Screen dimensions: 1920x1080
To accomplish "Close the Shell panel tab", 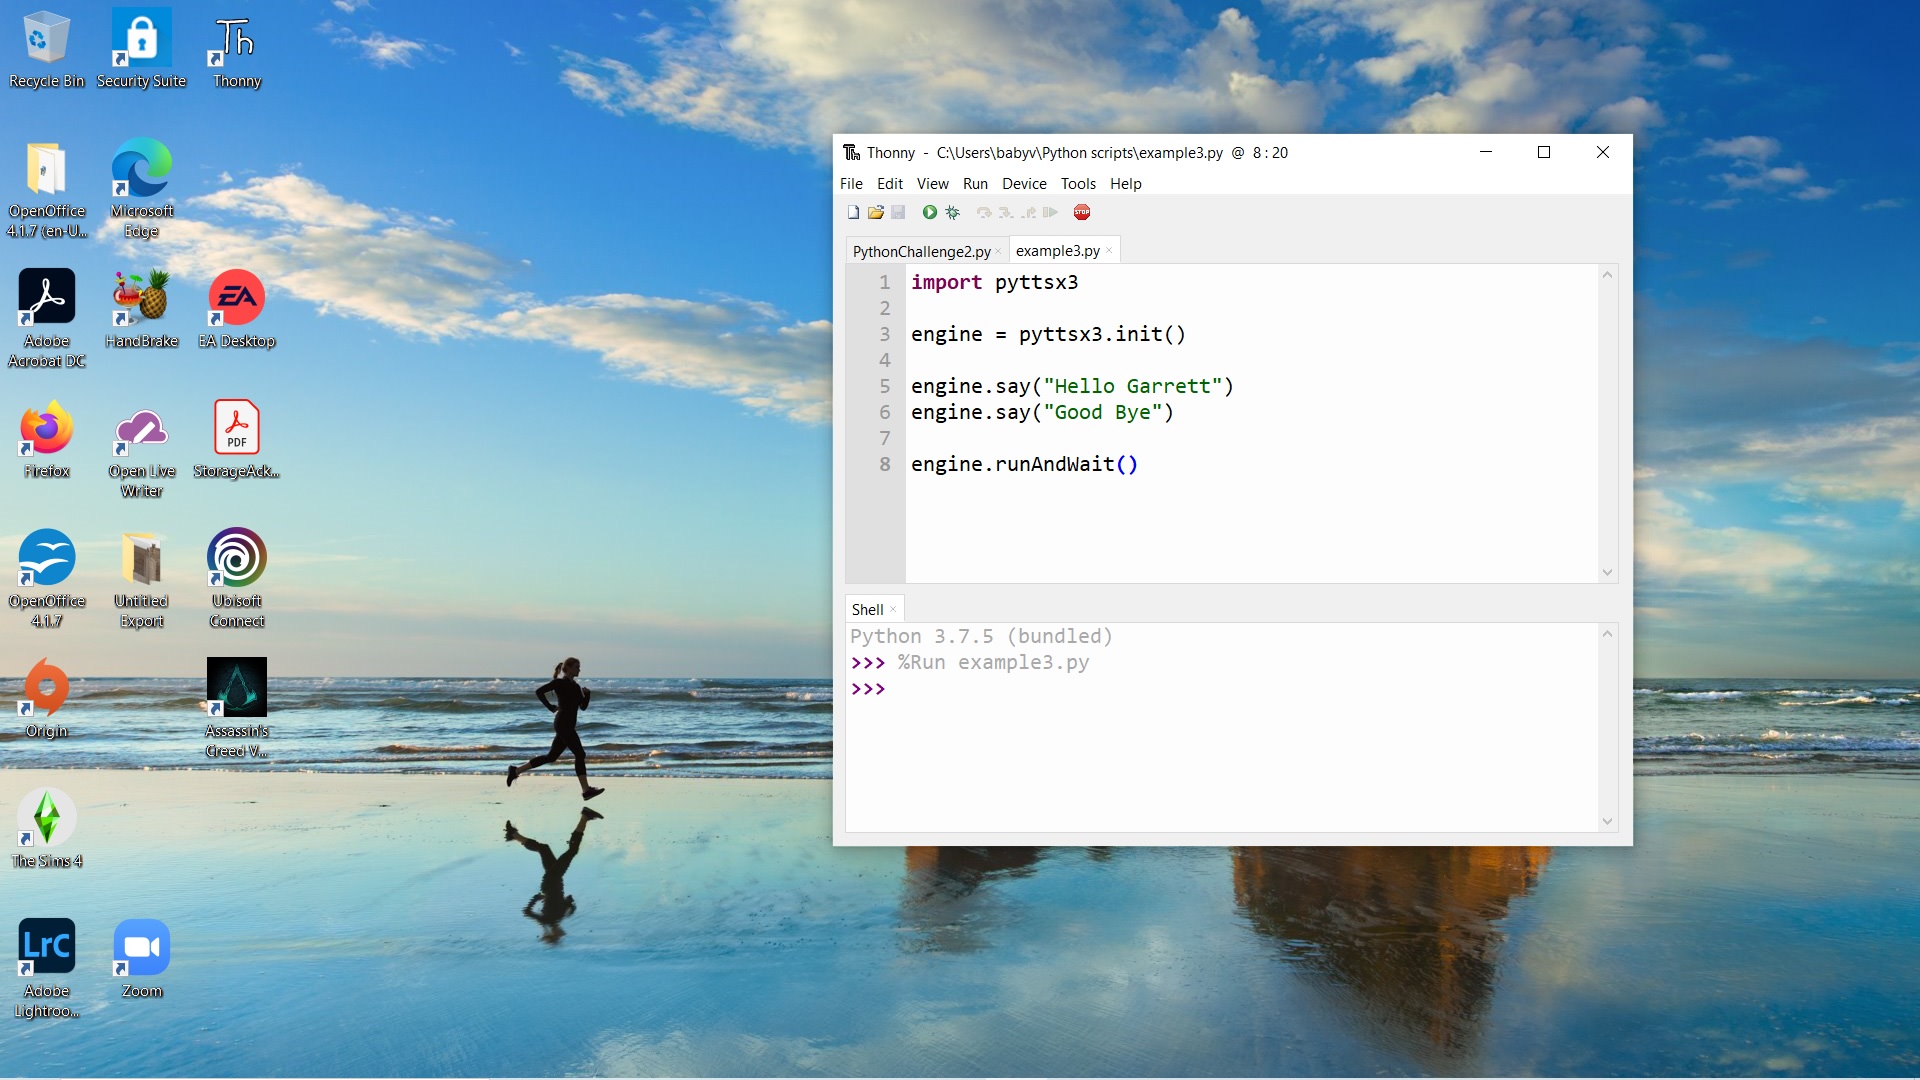I will pos(893,610).
